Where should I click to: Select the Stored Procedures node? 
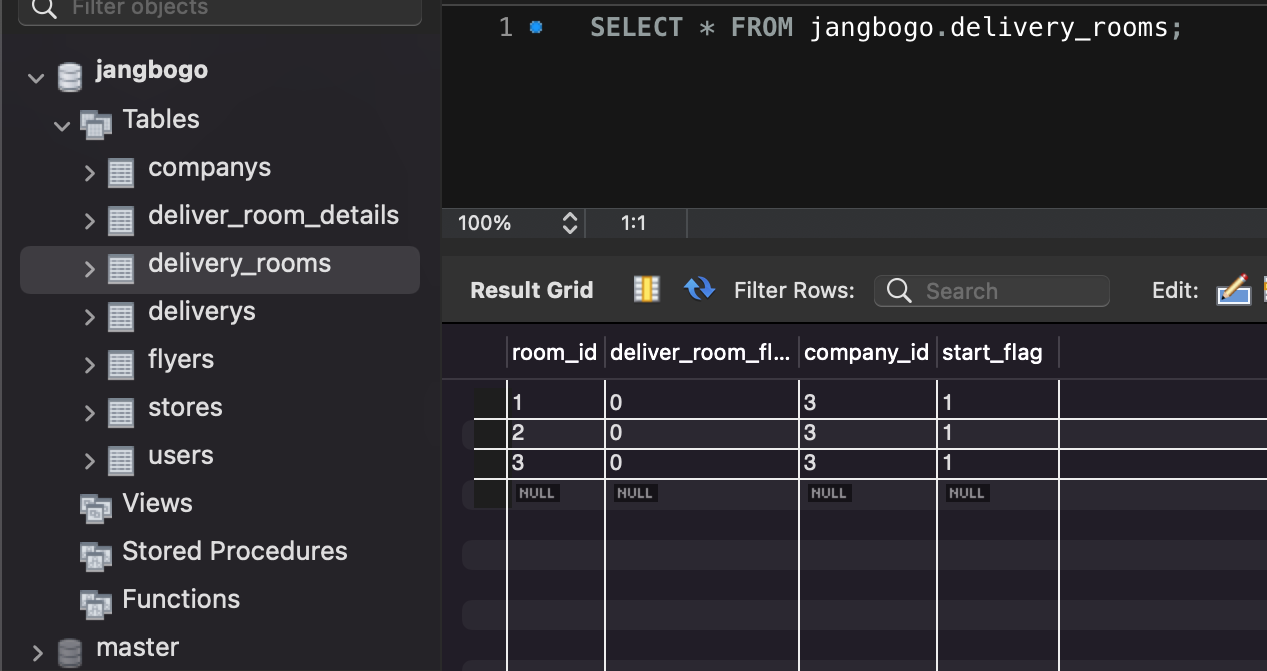pos(235,551)
